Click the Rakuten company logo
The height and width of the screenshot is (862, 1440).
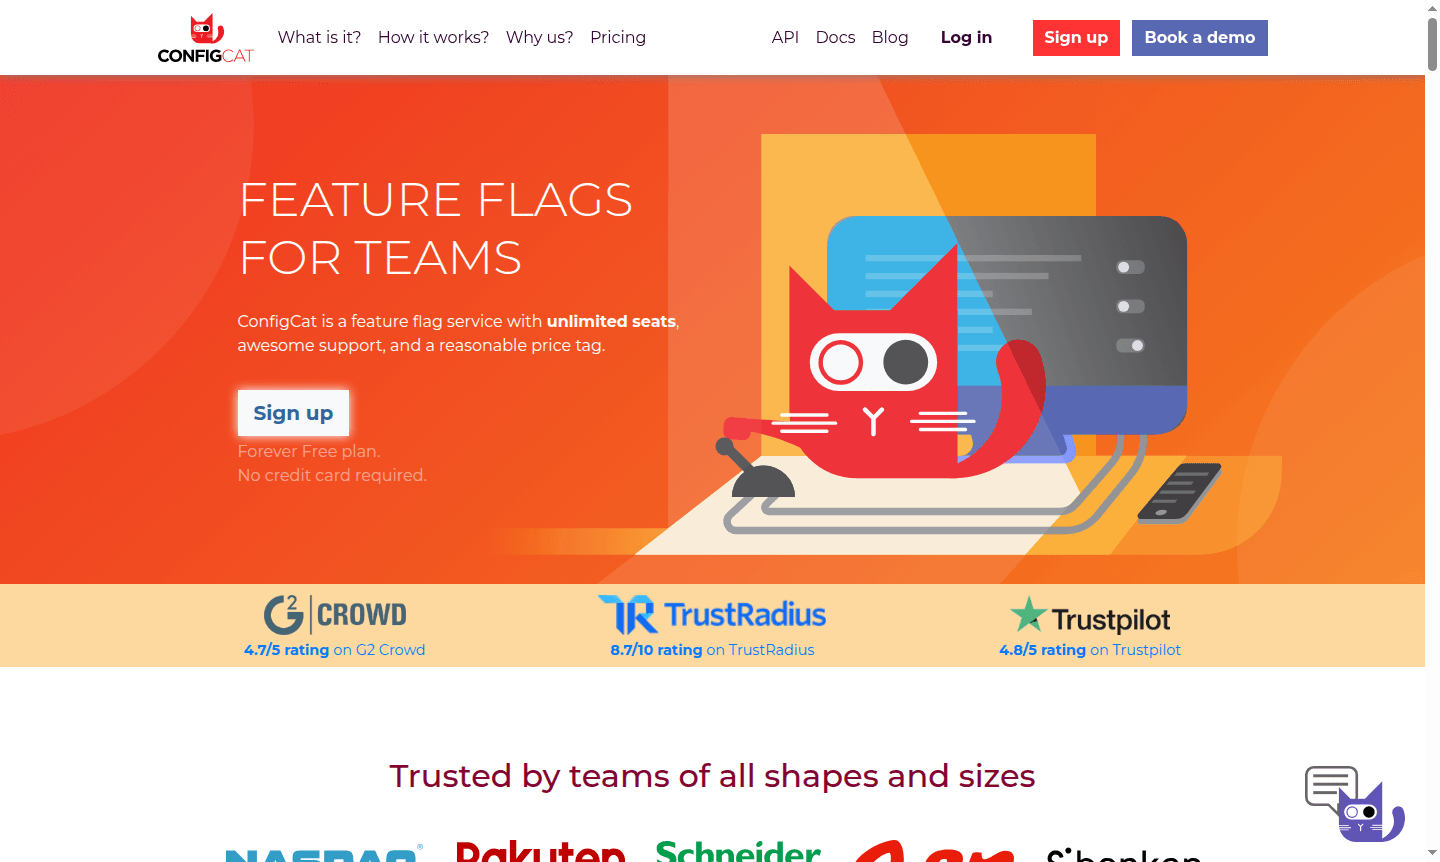(541, 853)
